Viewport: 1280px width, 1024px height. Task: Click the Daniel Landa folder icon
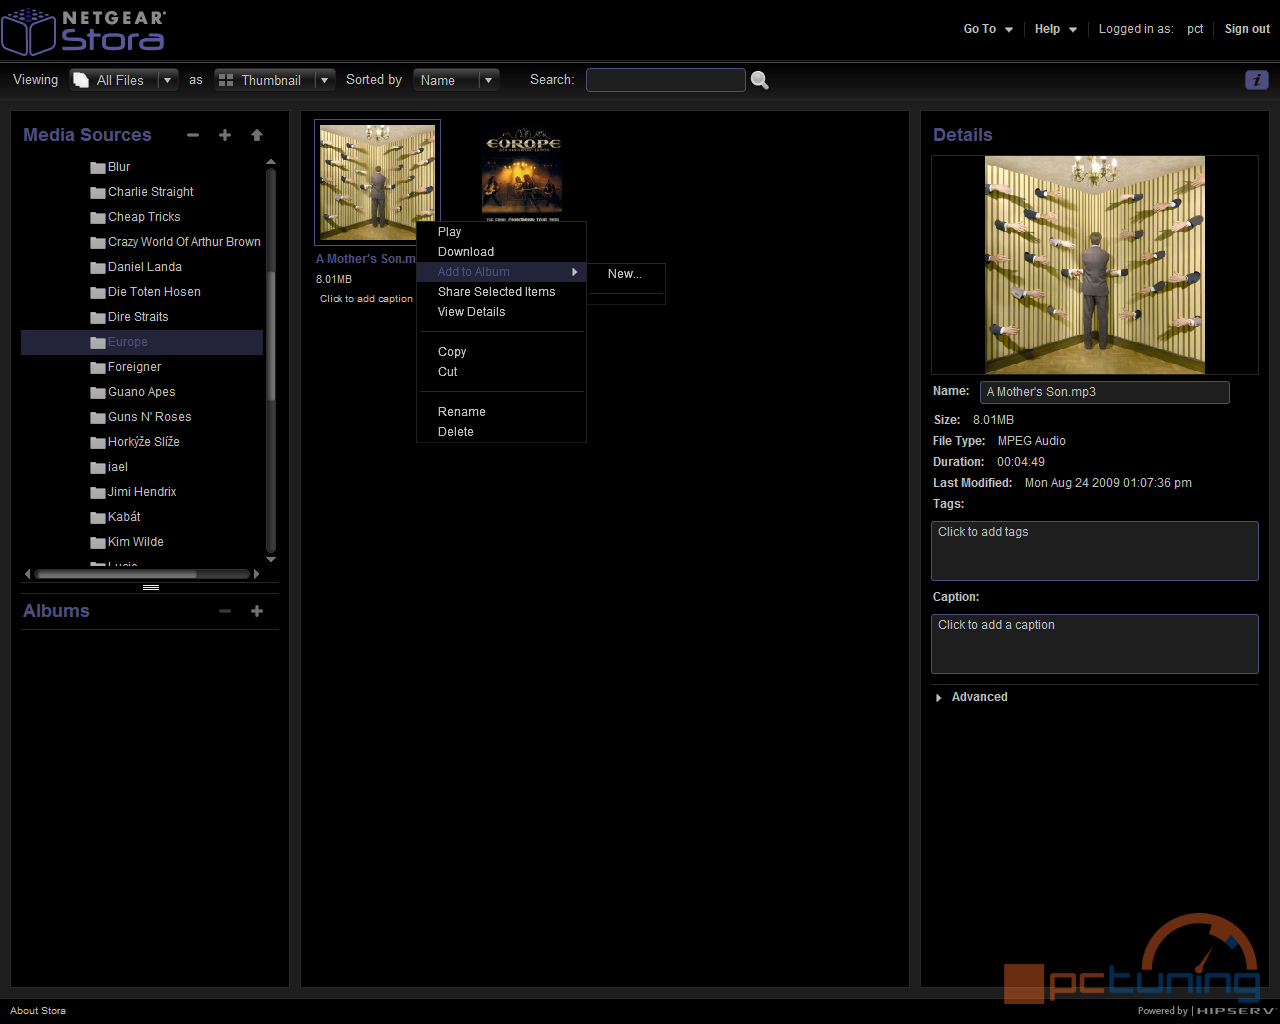point(98,268)
